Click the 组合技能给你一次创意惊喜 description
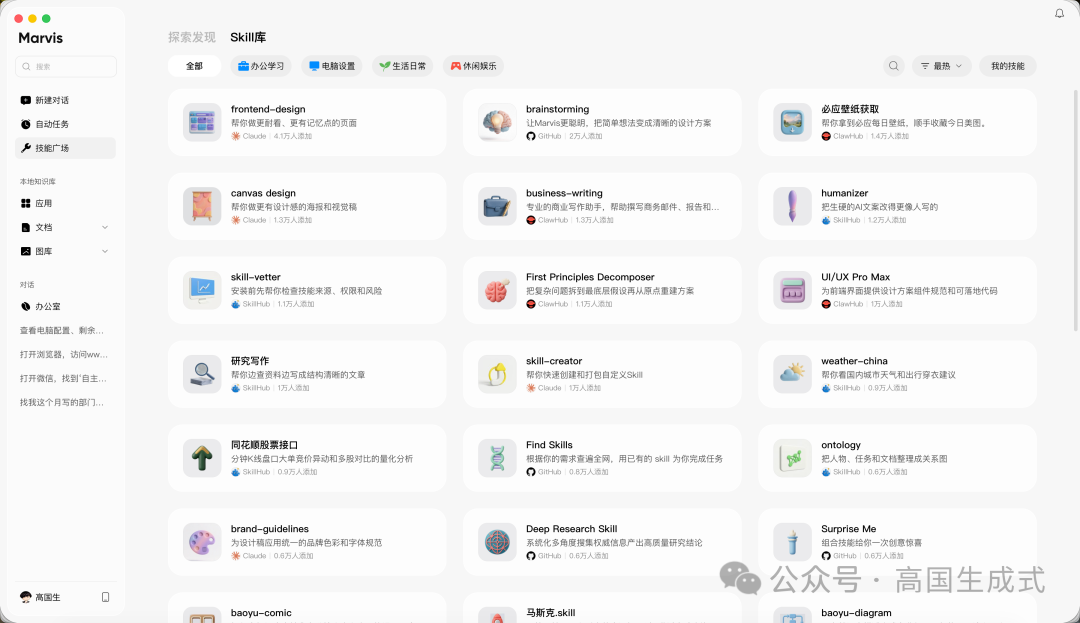 (x=872, y=543)
